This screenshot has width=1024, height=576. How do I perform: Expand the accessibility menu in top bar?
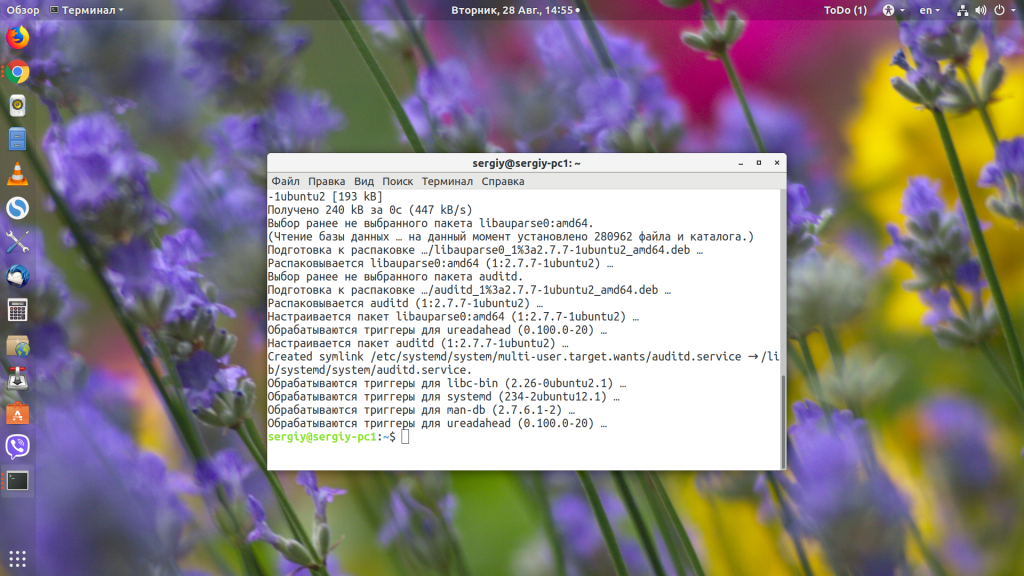893,10
